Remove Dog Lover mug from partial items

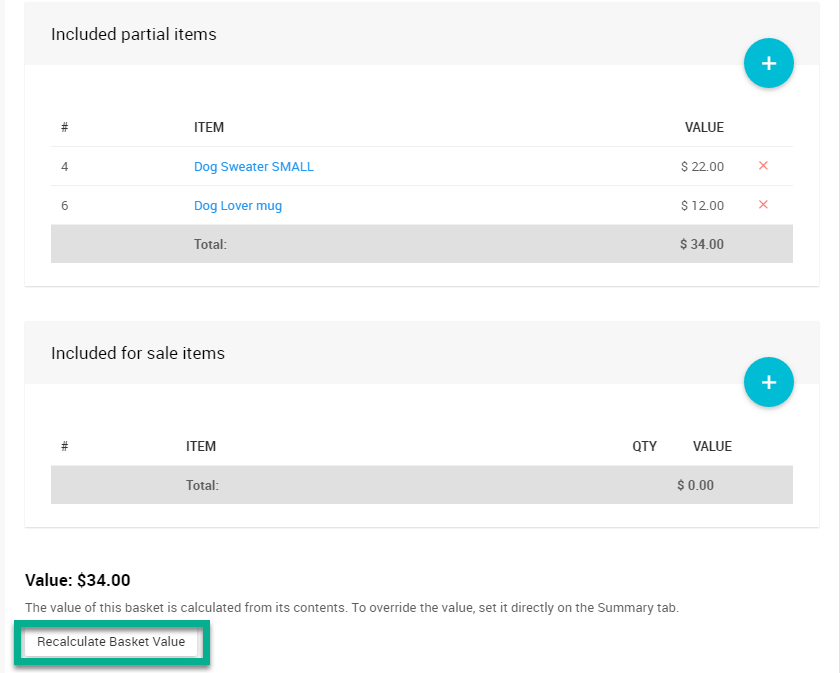[763, 205]
